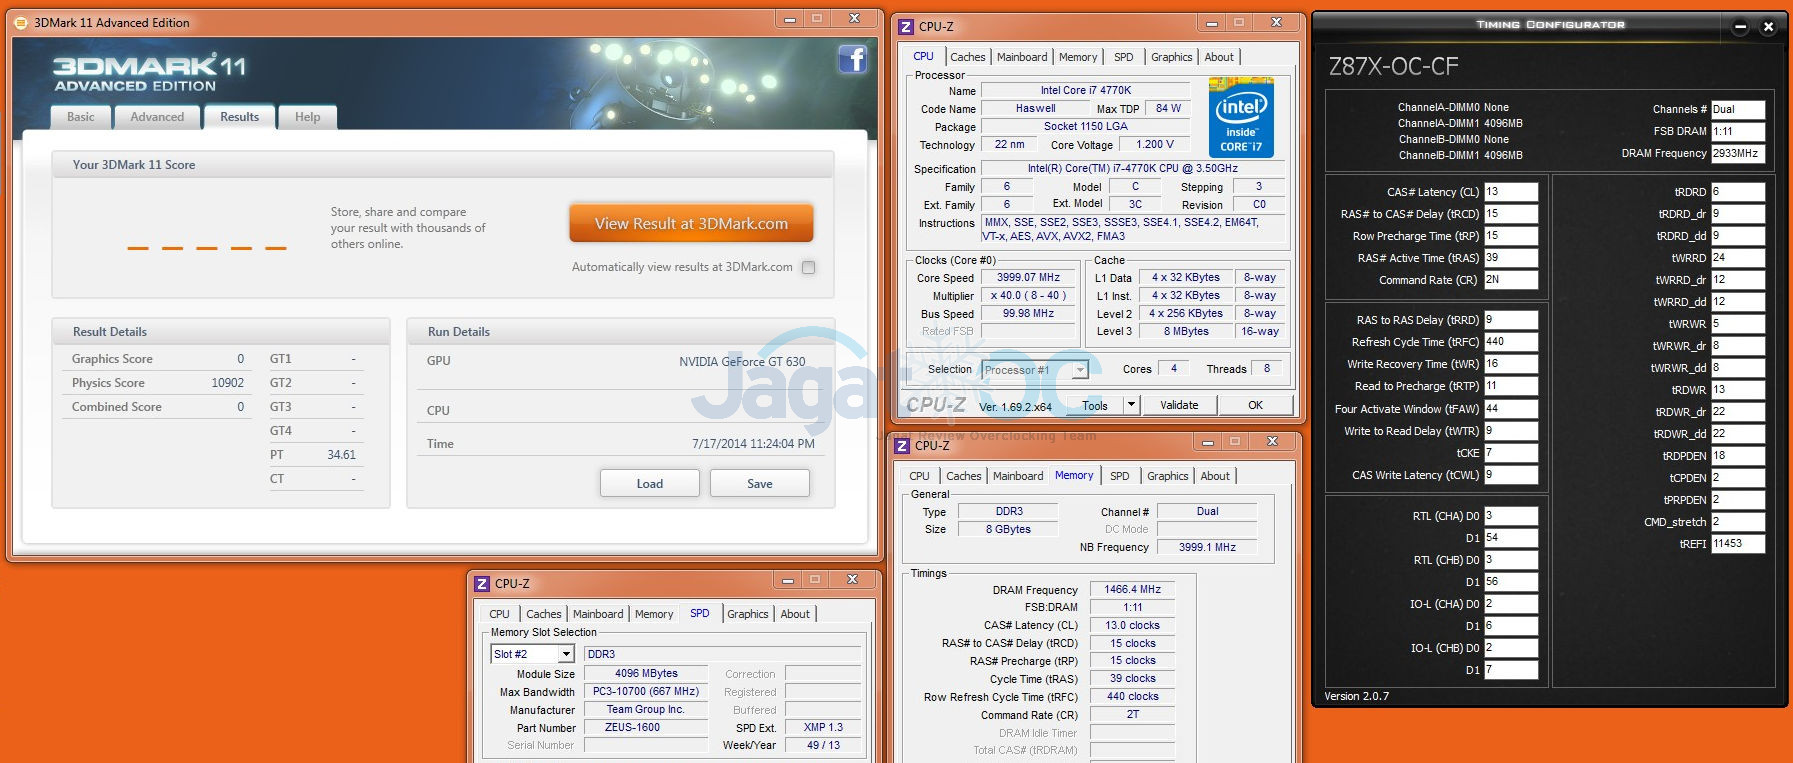This screenshot has width=1793, height=763.
Task: Switch to the Advanced tab in 3DMark
Action: pyautogui.click(x=157, y=117)
